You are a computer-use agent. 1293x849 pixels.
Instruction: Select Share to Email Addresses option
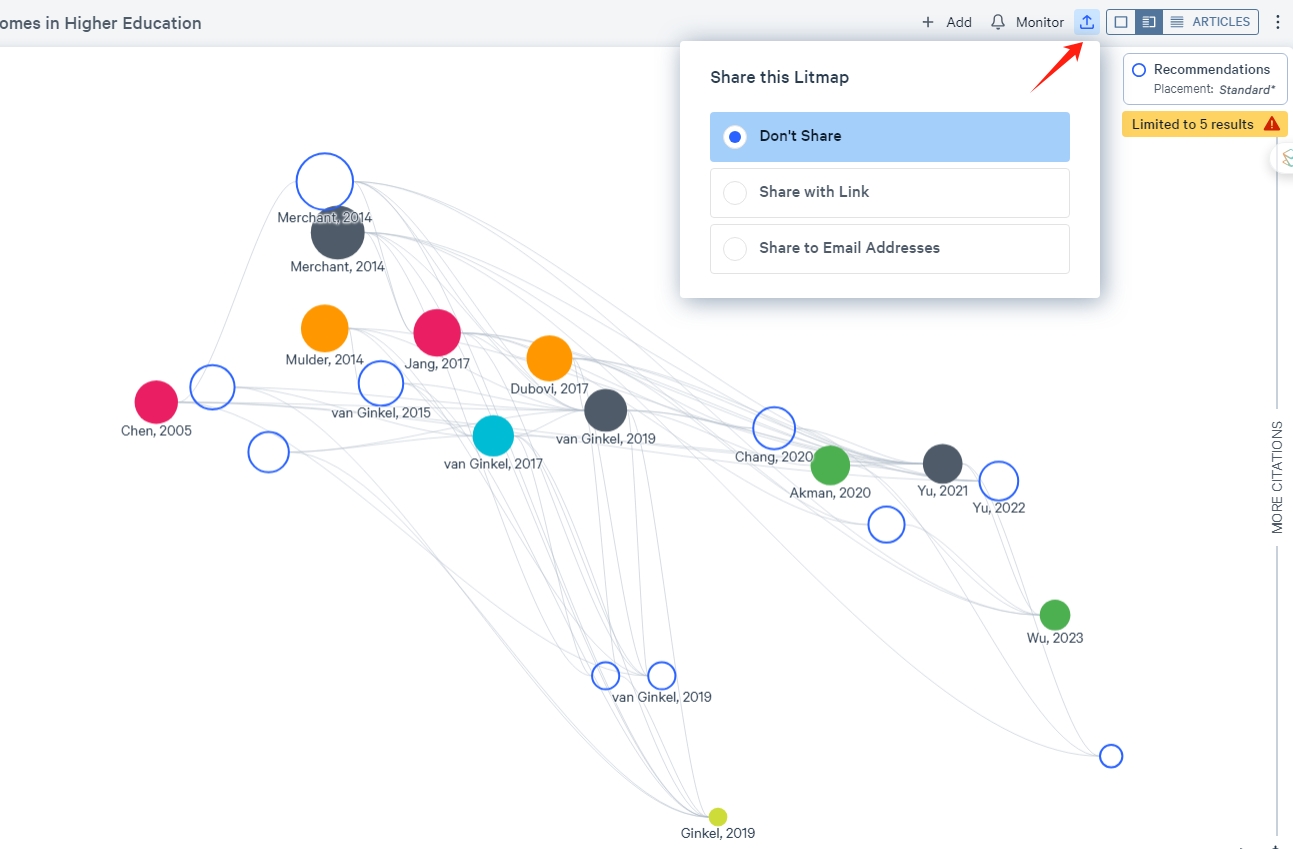[735, 249]
